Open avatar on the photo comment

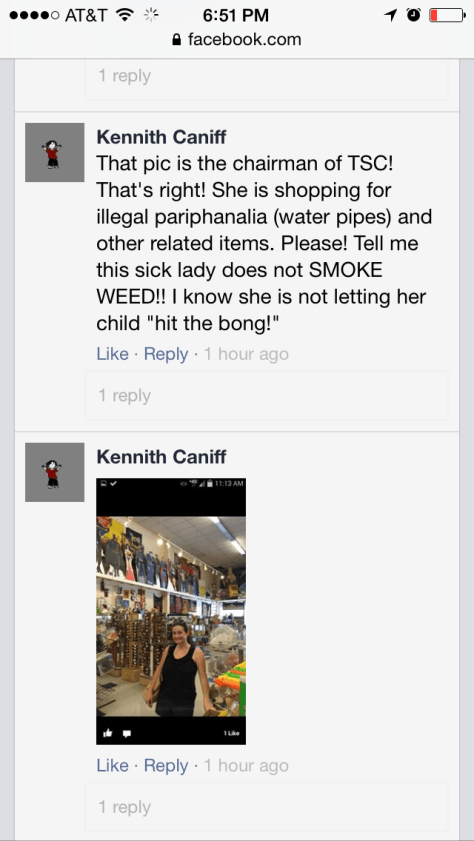[x=55, y=472]
